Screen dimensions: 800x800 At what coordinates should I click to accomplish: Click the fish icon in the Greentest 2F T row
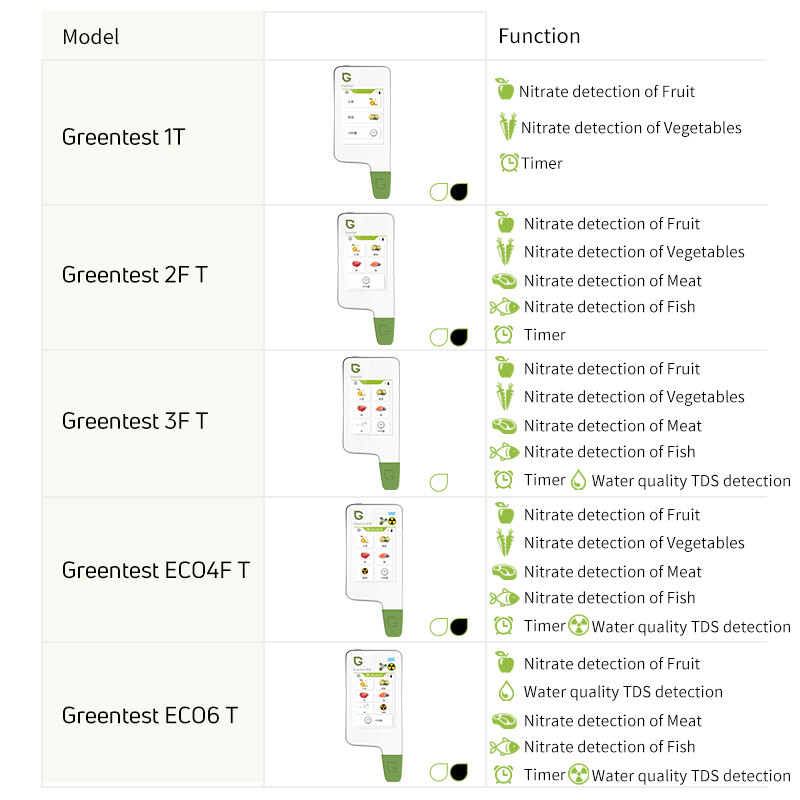pos(505,307)
